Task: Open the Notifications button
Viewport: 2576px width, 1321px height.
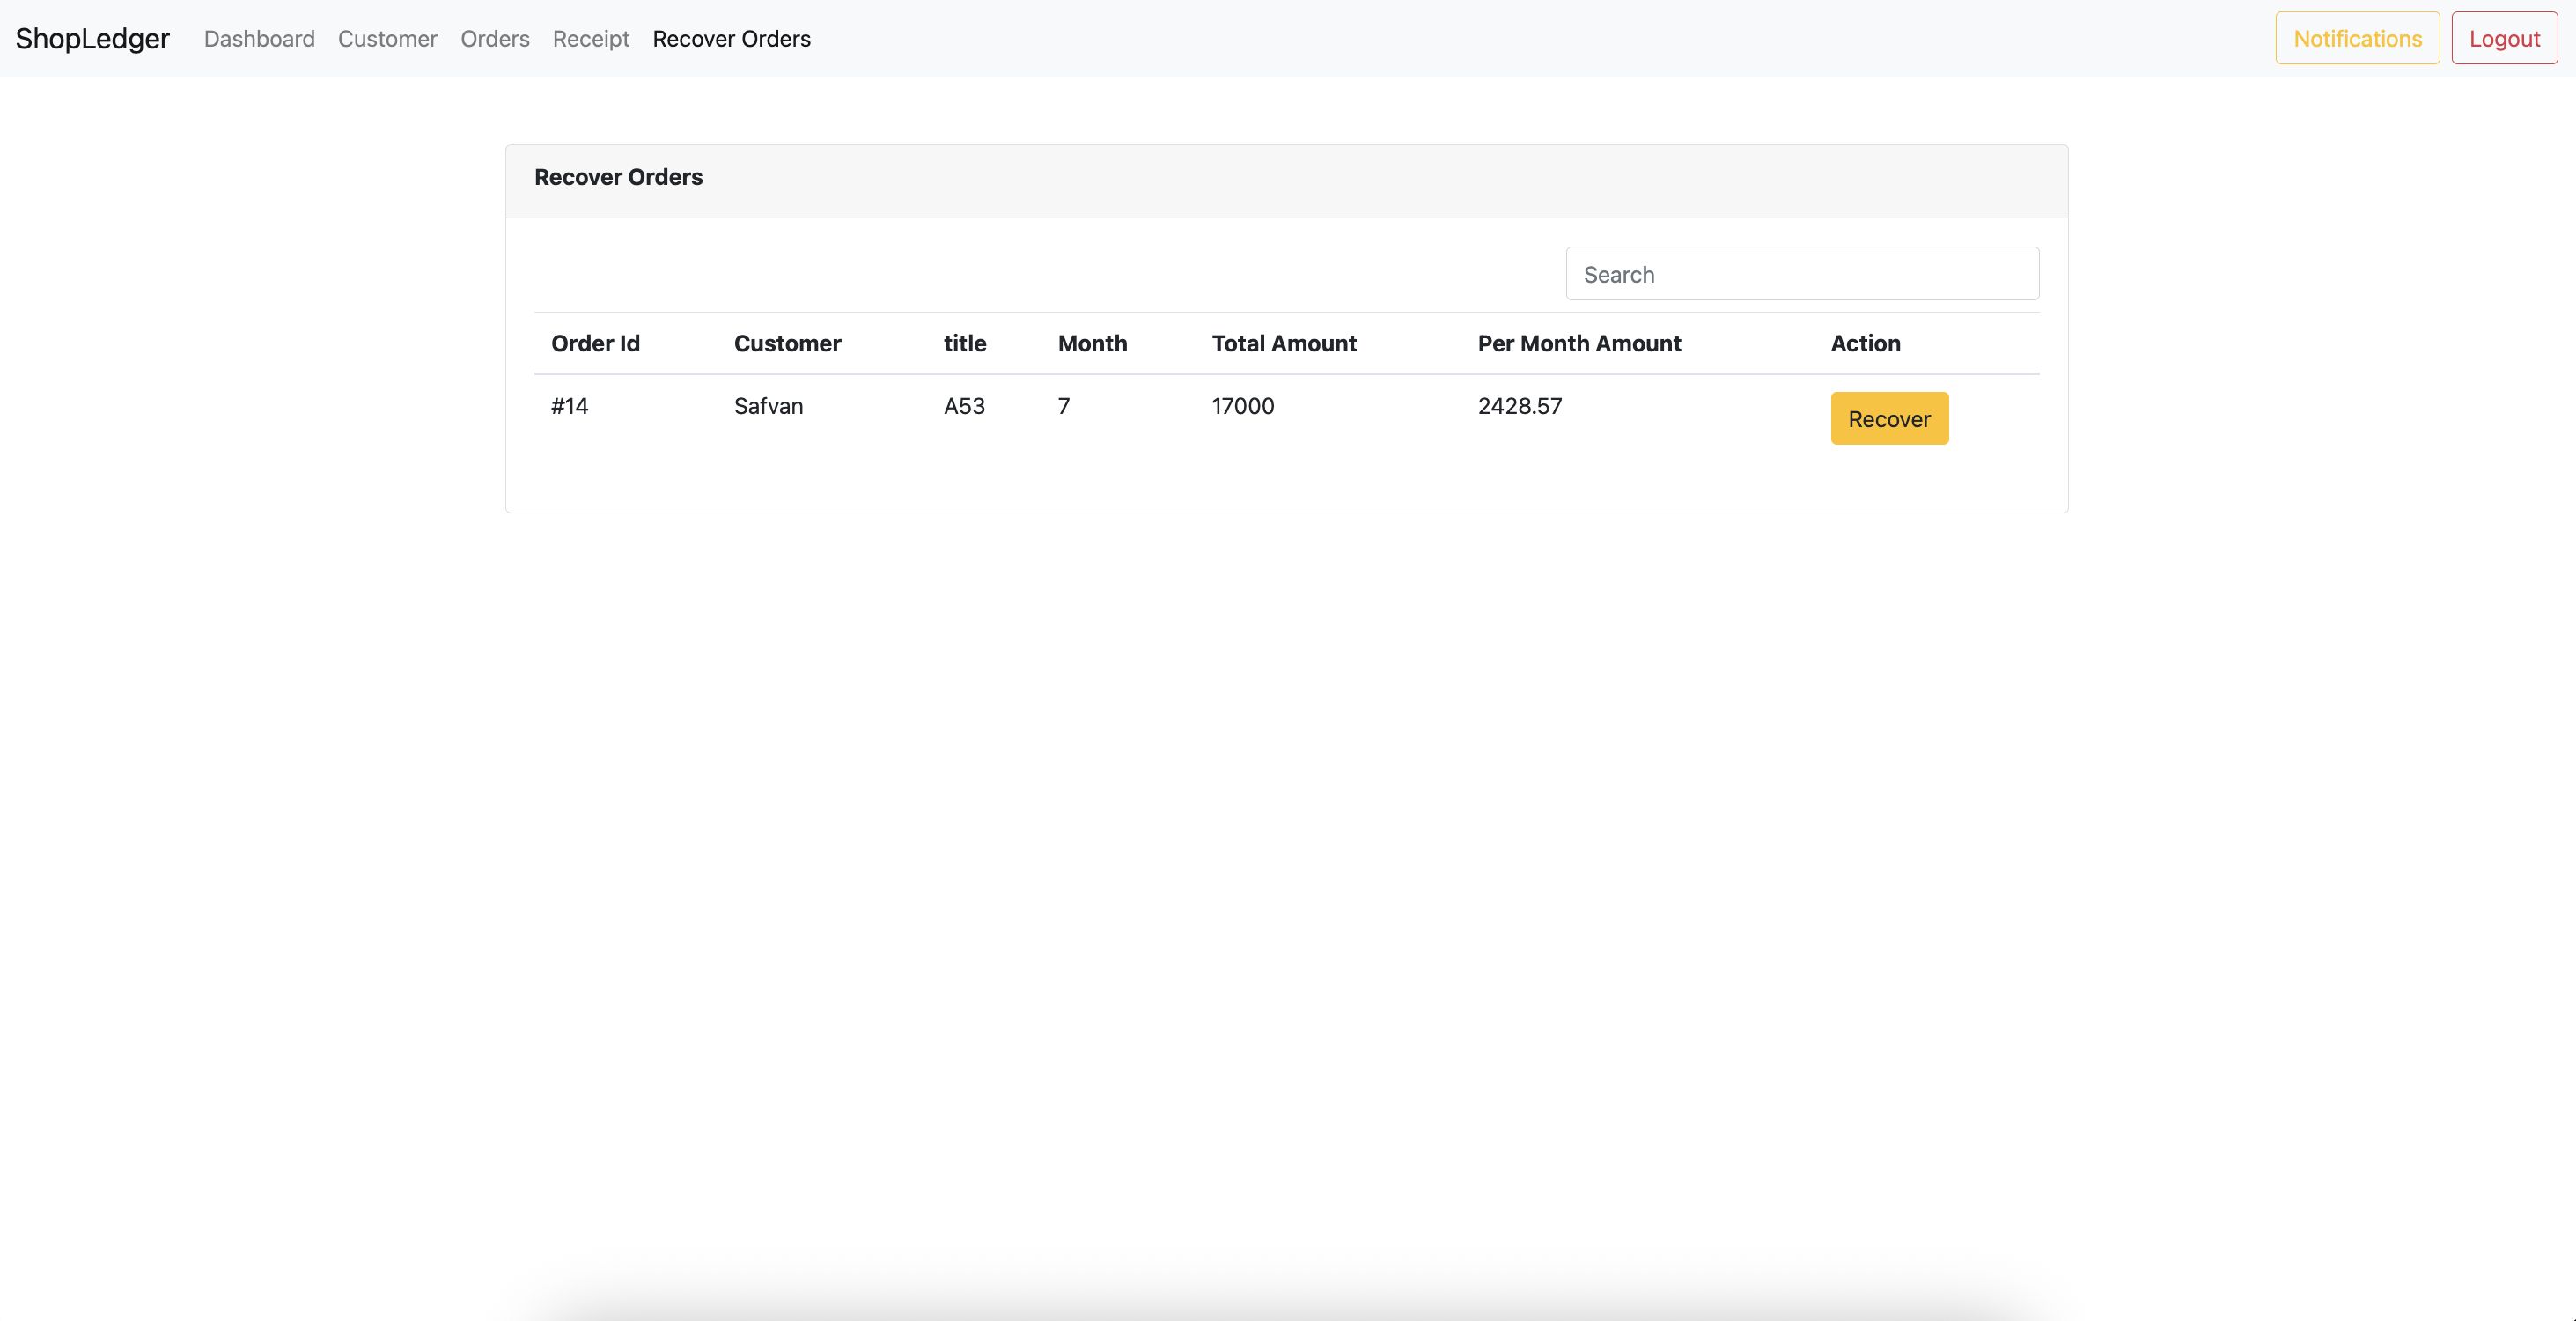Action: click(x=2357, y=38)
